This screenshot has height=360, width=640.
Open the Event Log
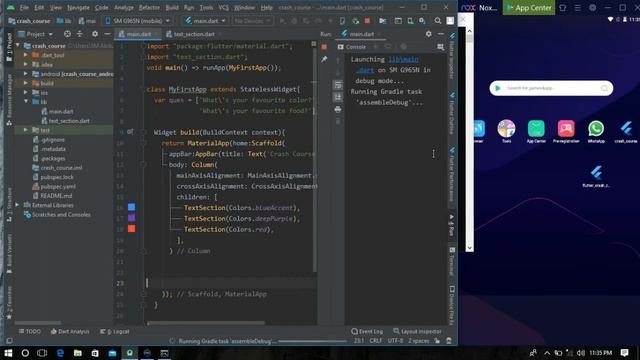pos(367,331)
